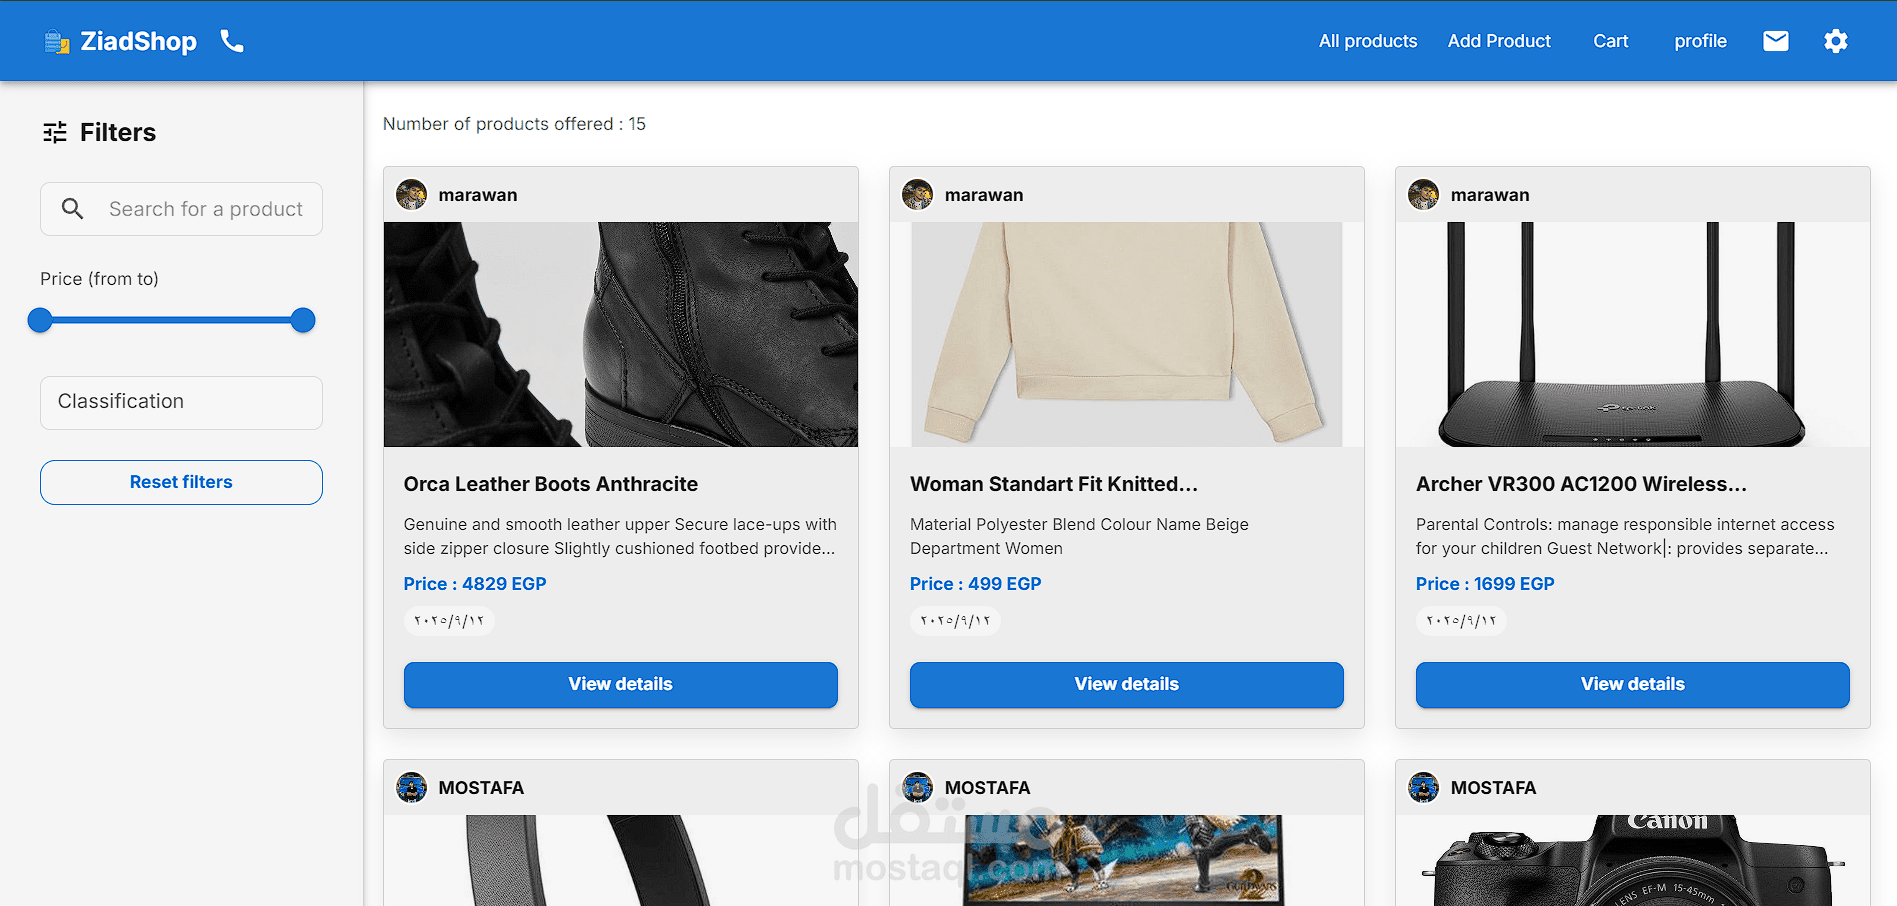Click the price 1699 EGP

(1485, 584)
